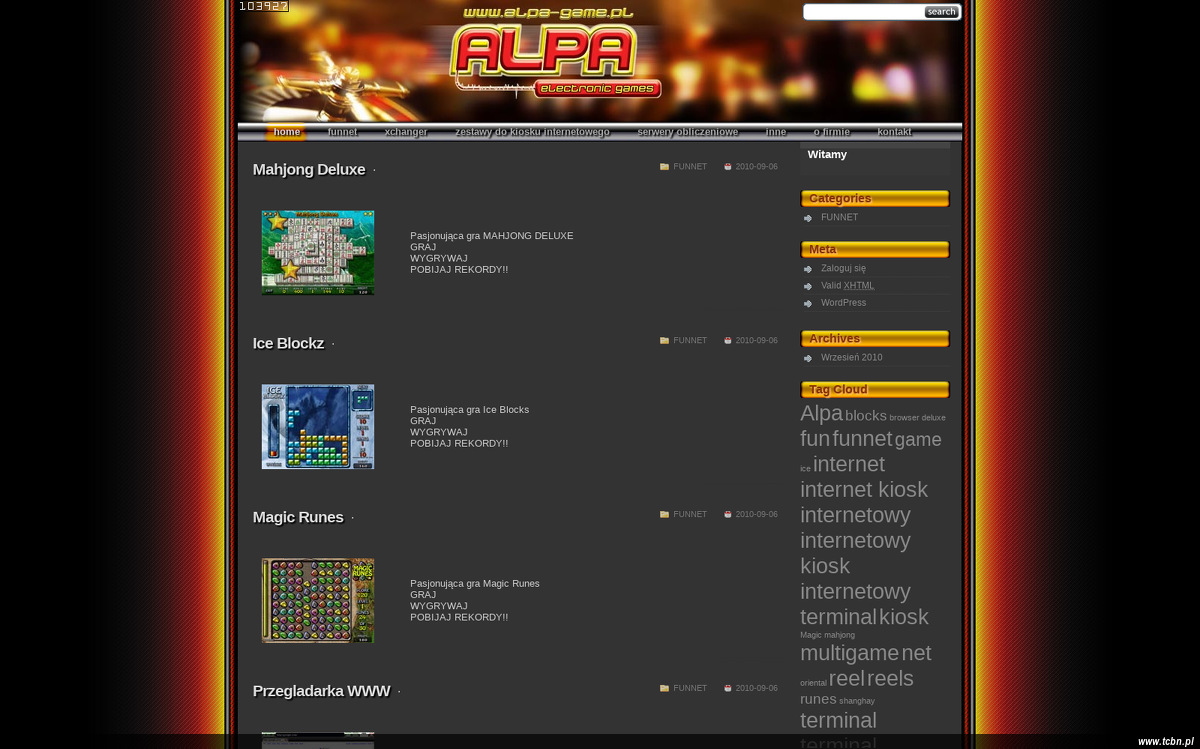The image size is (1200, 749).
Task: Click the ALPA electronic games logo
Action: pyautogui.click(x=555, y=62)
